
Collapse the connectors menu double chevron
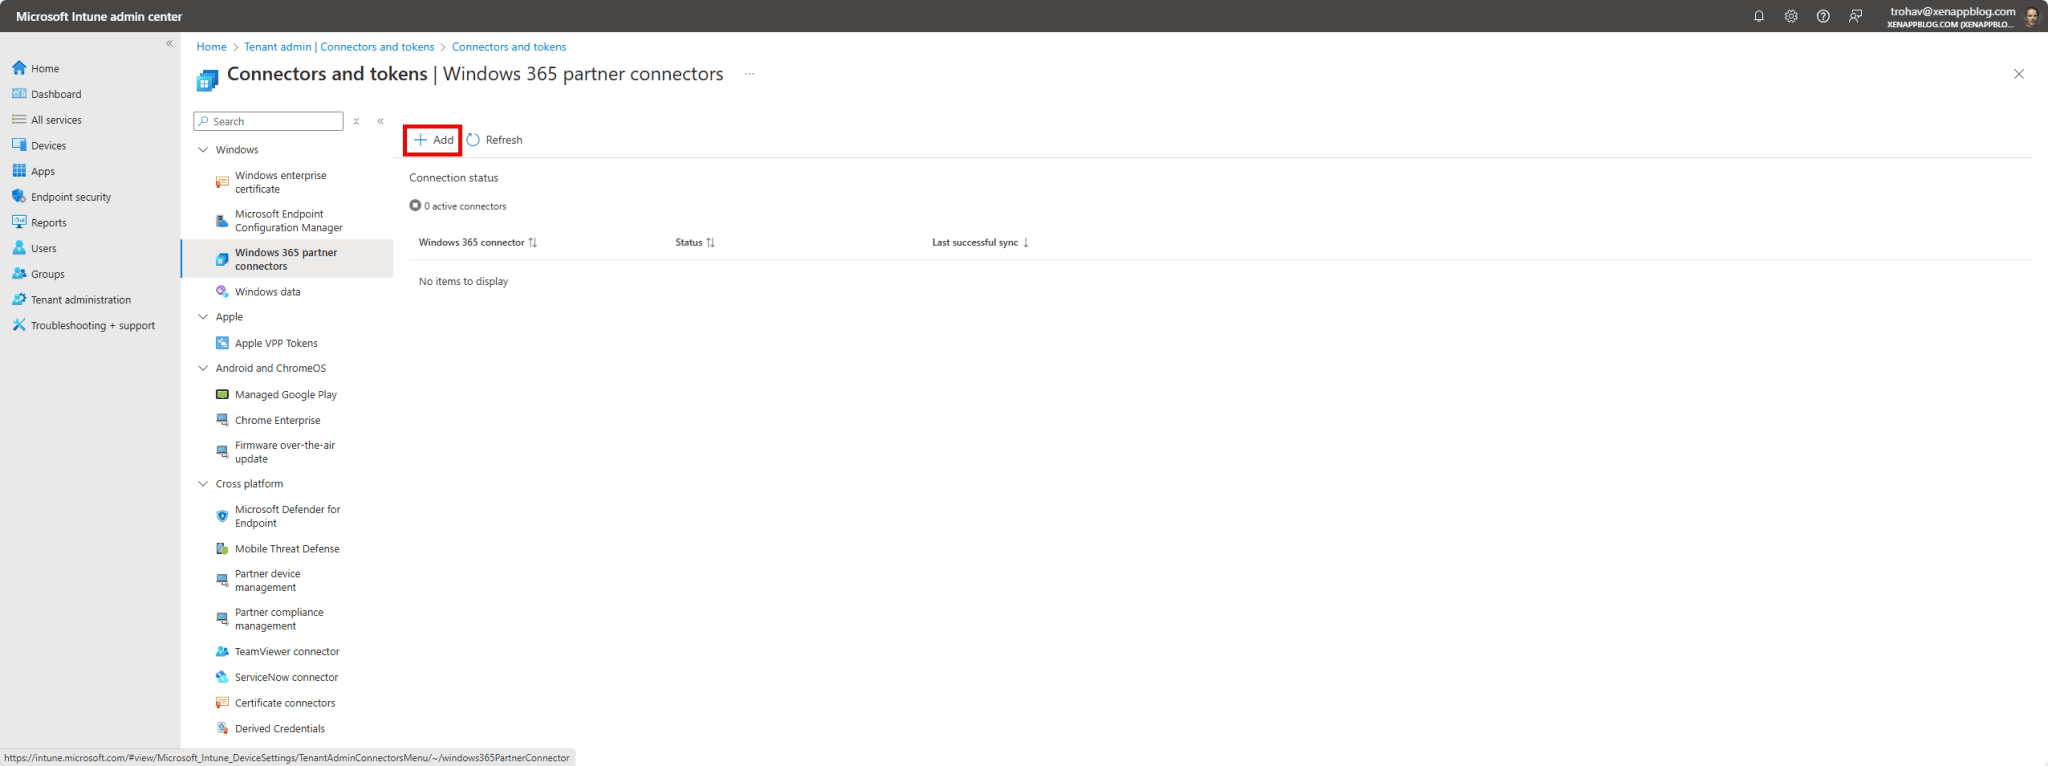[380, 121]
